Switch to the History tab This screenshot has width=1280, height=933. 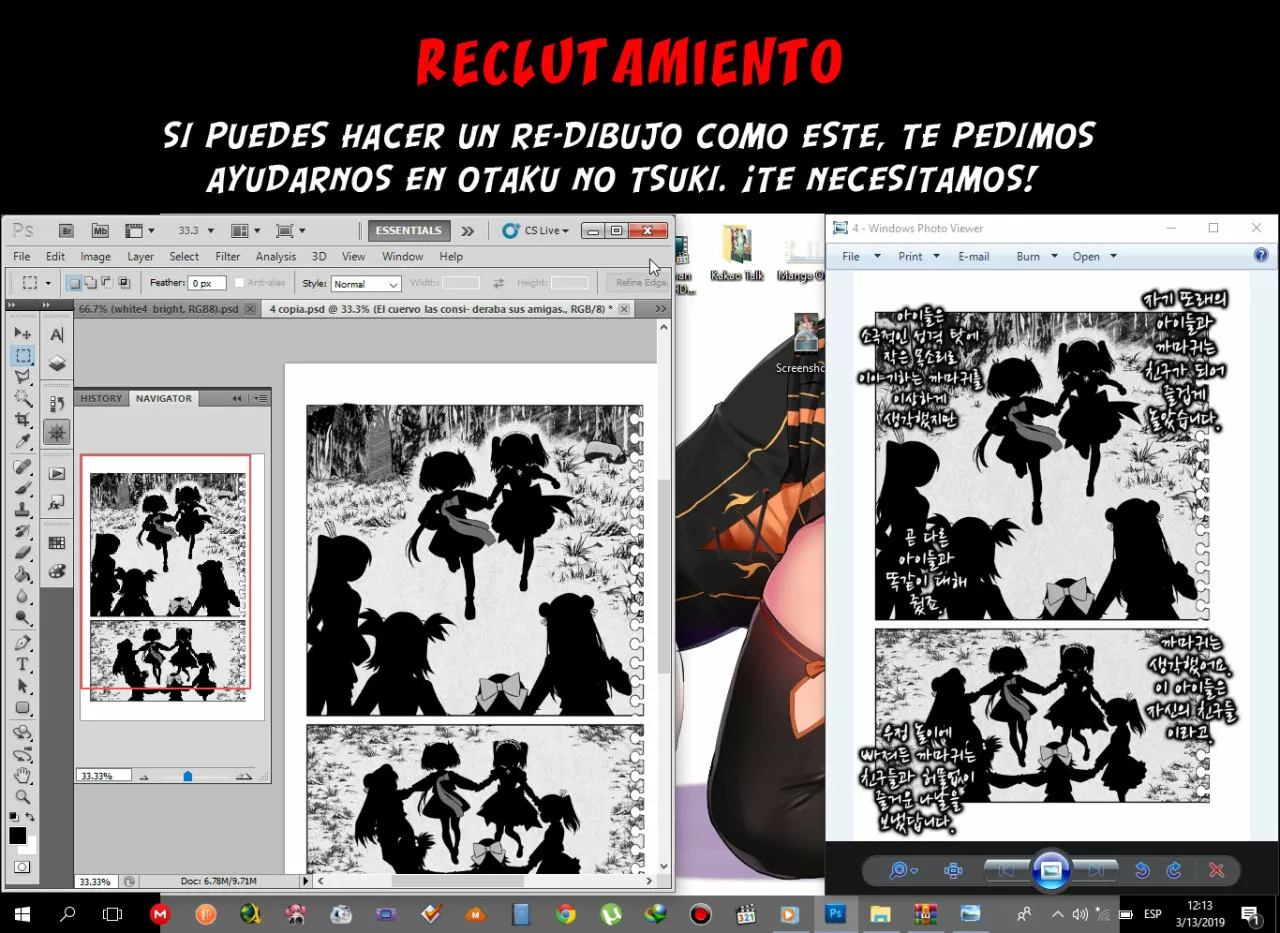101,397
